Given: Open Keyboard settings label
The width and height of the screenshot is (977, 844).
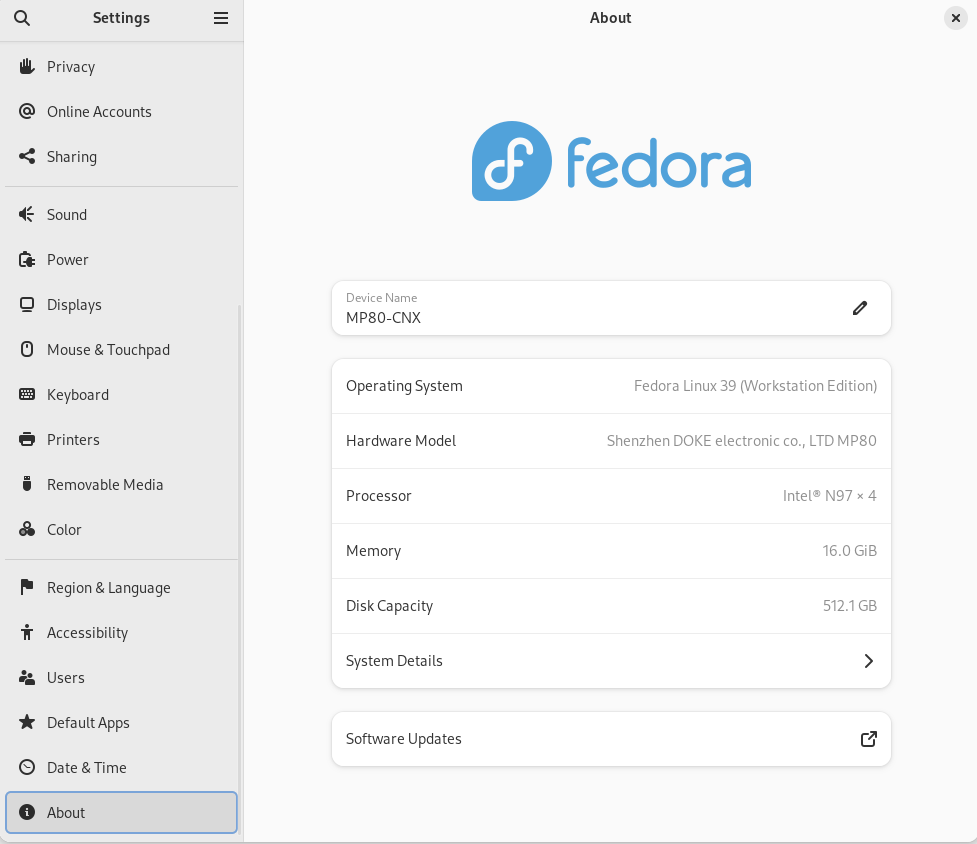Looking at the screenshot, I should pyautogui.click(x=78, y=395).
